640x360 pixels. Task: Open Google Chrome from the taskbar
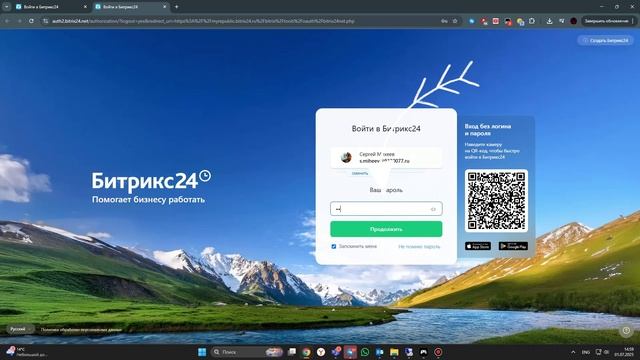tap(306, 352)
